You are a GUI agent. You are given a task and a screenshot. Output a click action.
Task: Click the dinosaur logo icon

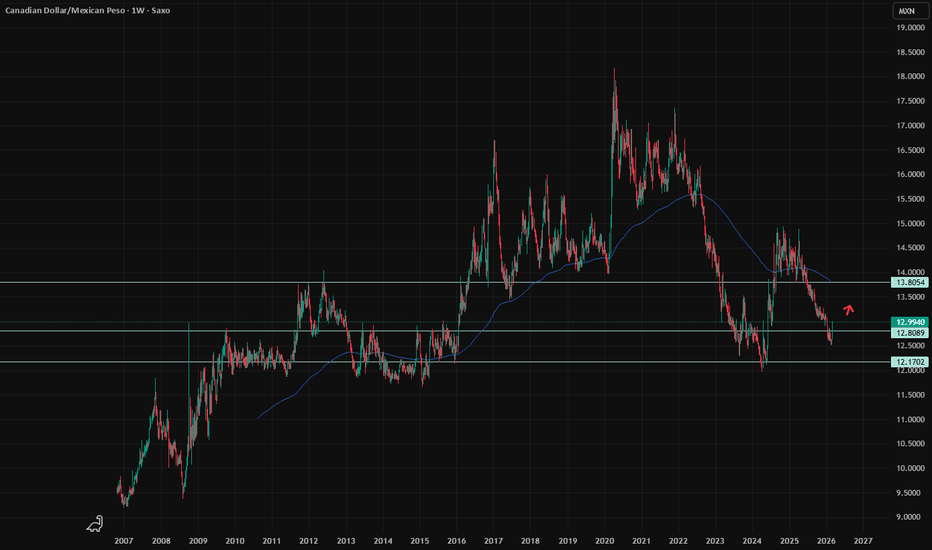[95, 524]
